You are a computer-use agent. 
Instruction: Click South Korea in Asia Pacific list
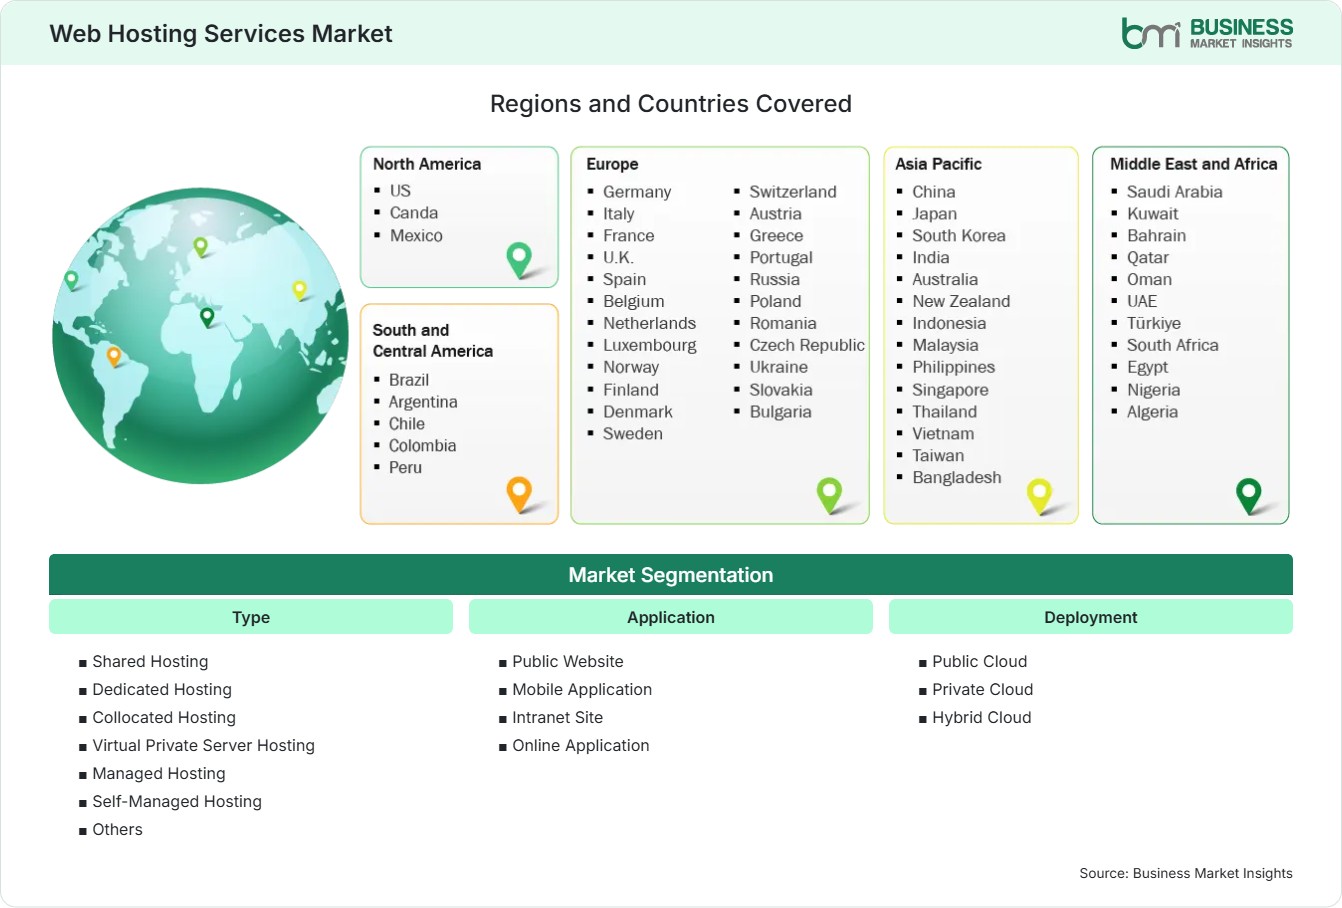tap(959, 236)
